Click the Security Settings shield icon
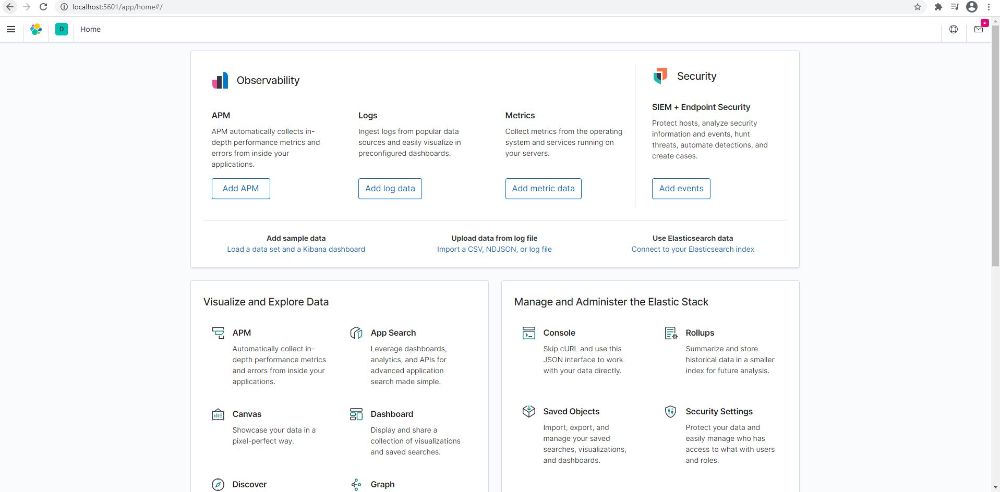Screen dimensions: 1000x492 point(670,412)
